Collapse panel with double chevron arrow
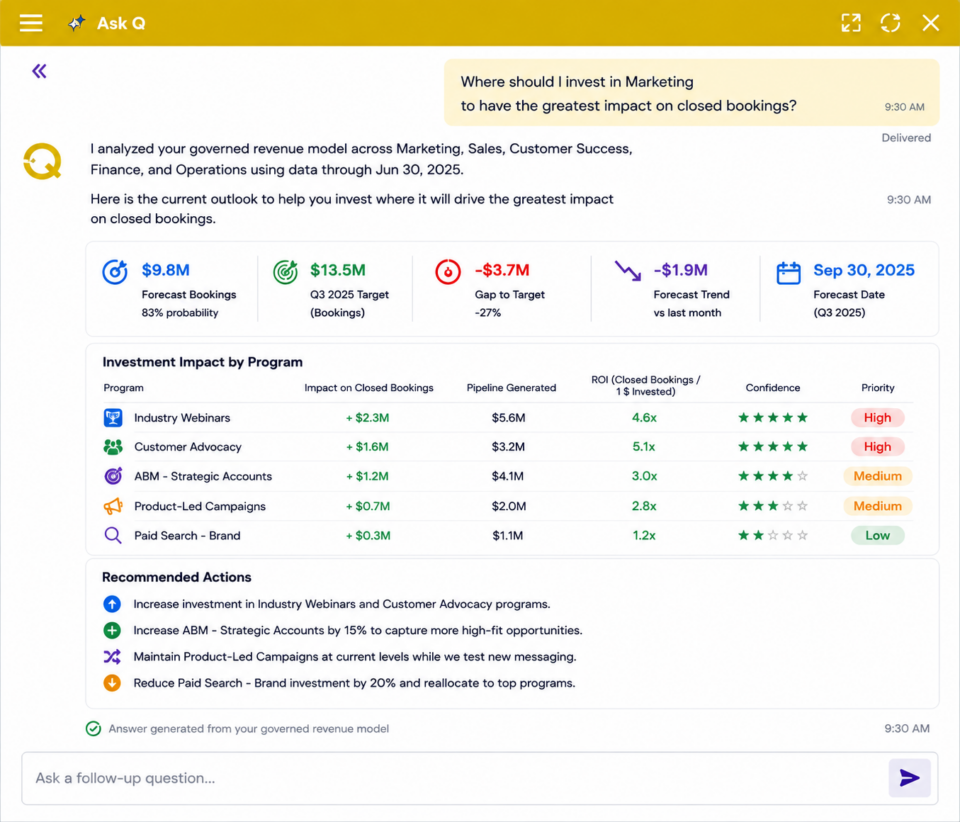The image size is (960, 822). click(x=39, y=71)
